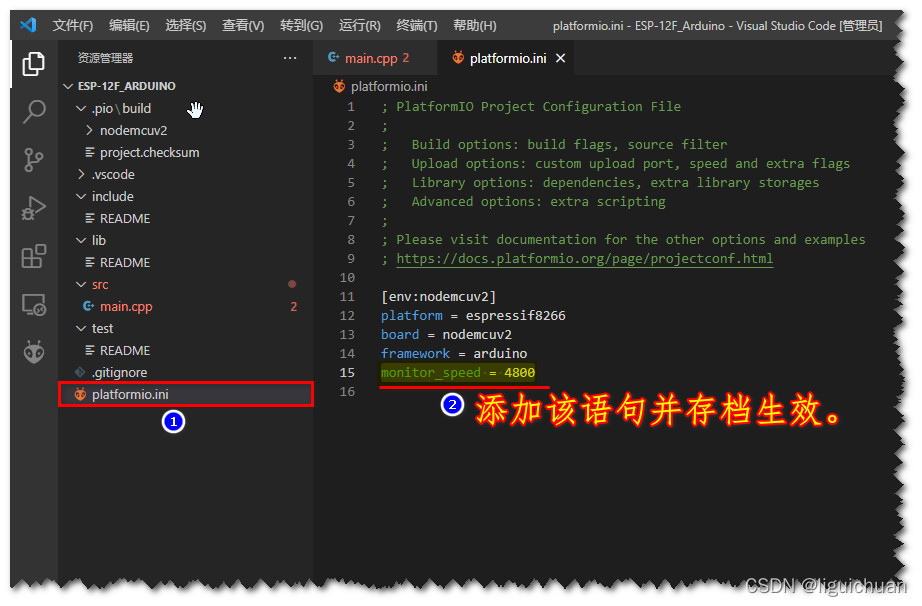Collapse the test folder

point(81,328)
